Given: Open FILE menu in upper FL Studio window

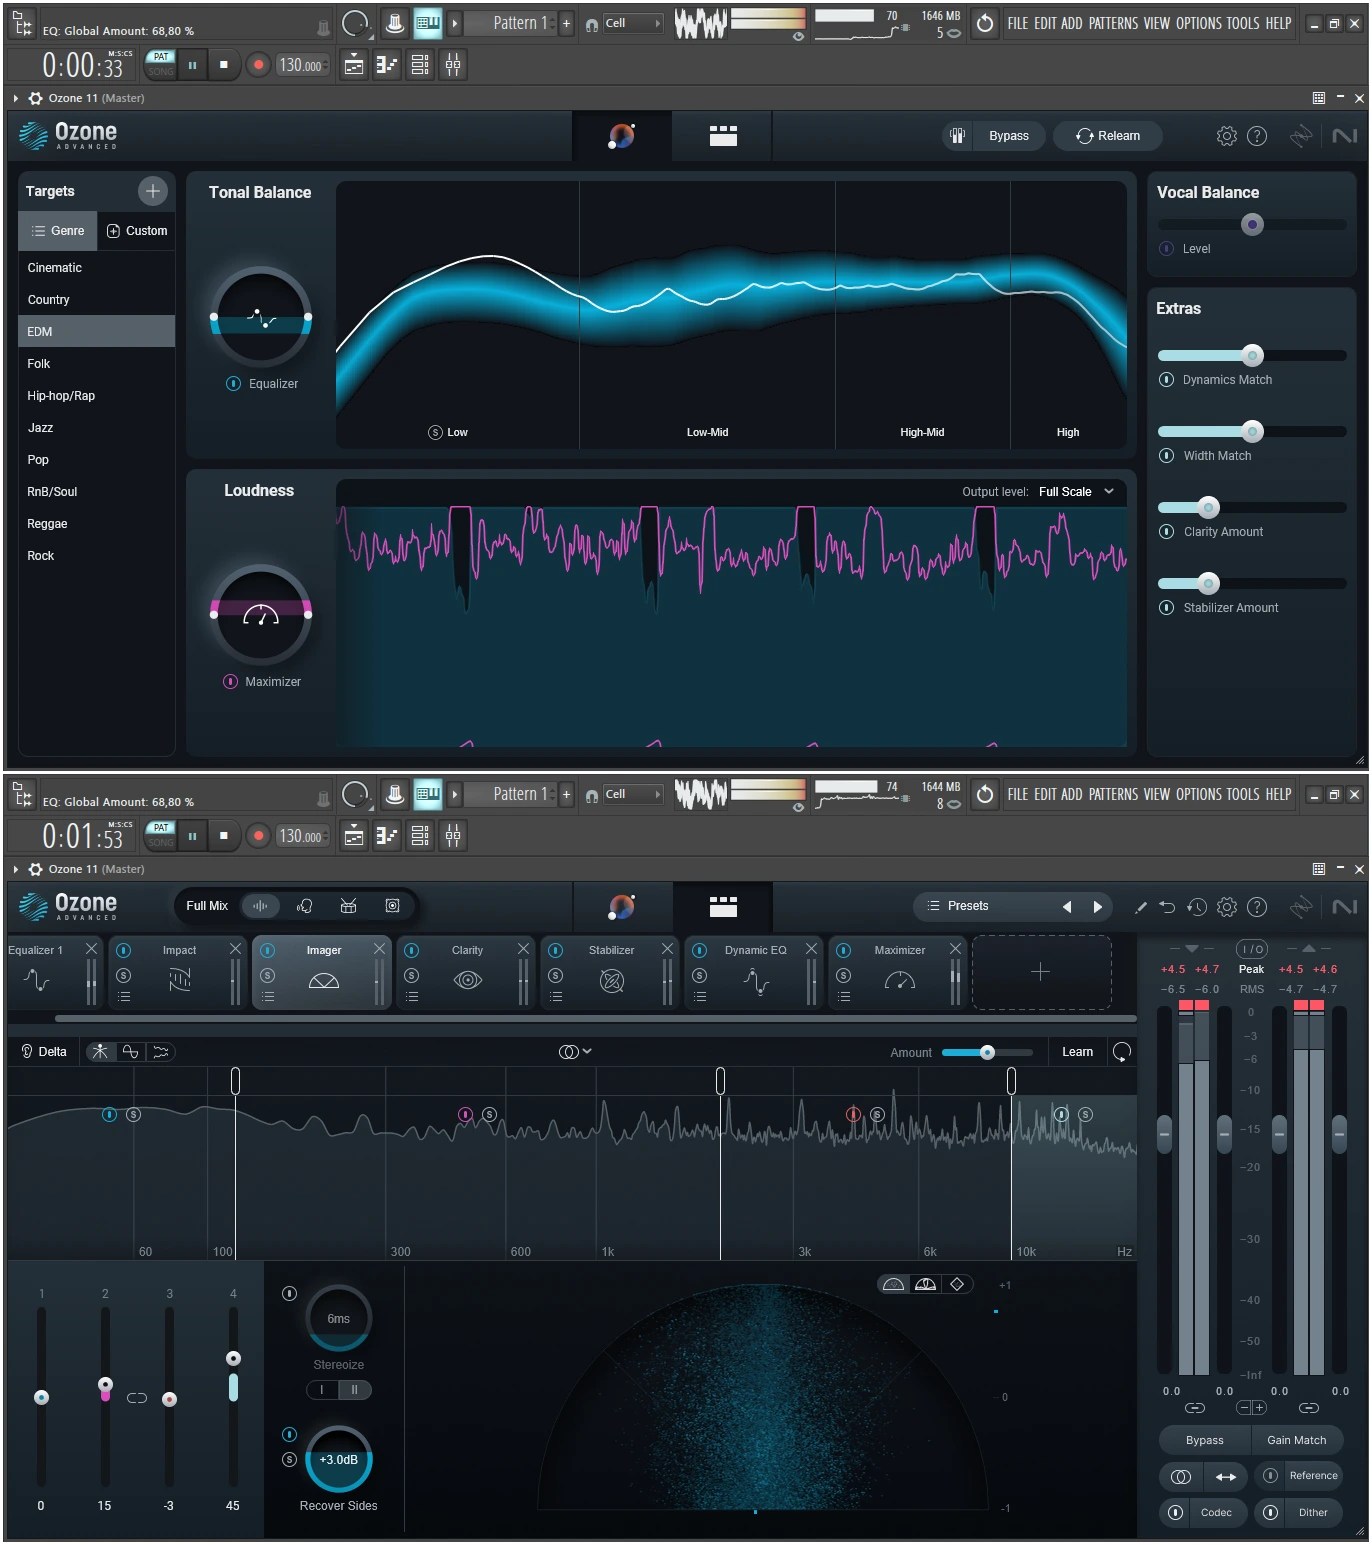Looking at the screenshot, I should click(x=1017, y=23).
